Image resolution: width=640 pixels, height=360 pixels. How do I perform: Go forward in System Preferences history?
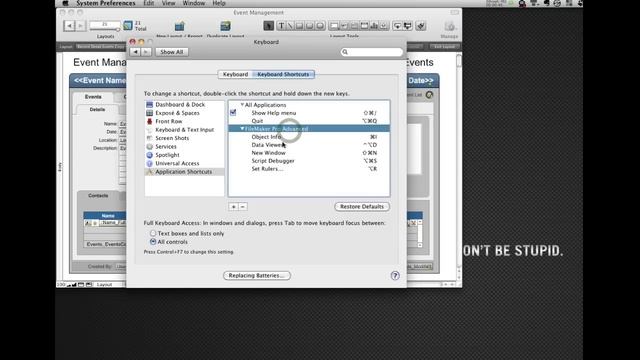point(146,52)
